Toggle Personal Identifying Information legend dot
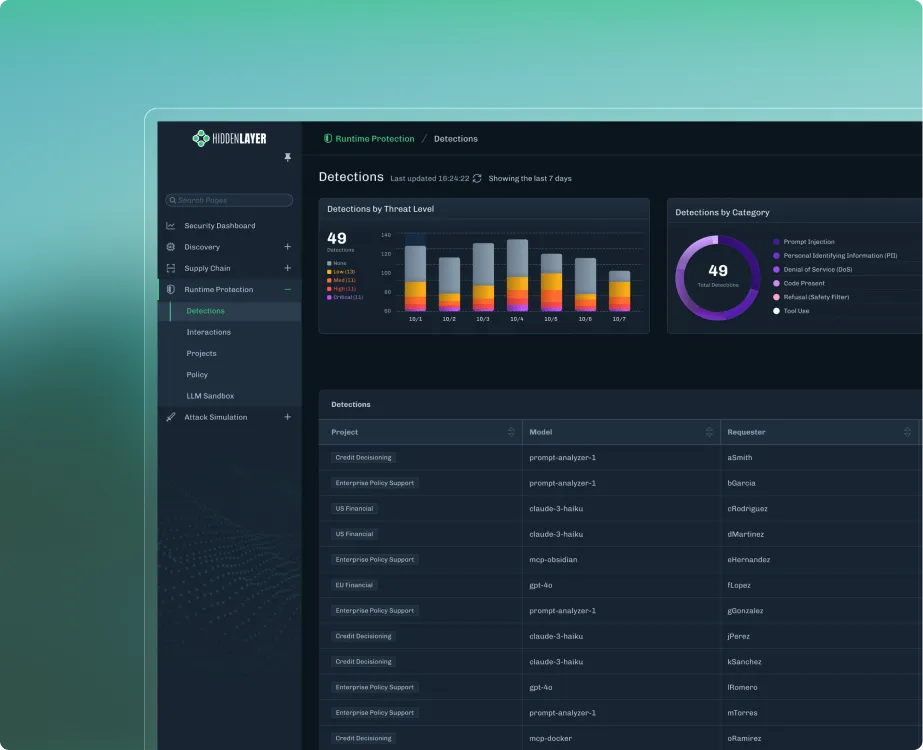Image resolution: width=923 pixels, height=750 pixels. pos(776,255)
